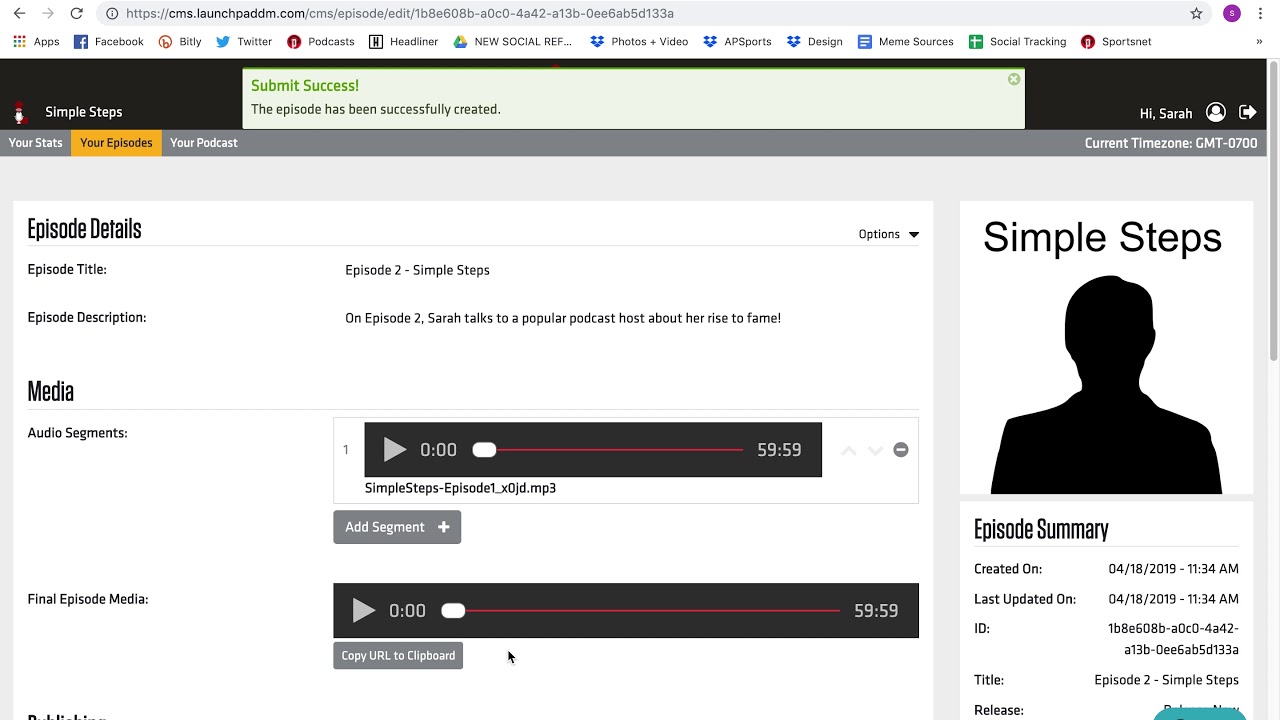Open NEW SOCIAL REF bookmark

click(513, 42)
